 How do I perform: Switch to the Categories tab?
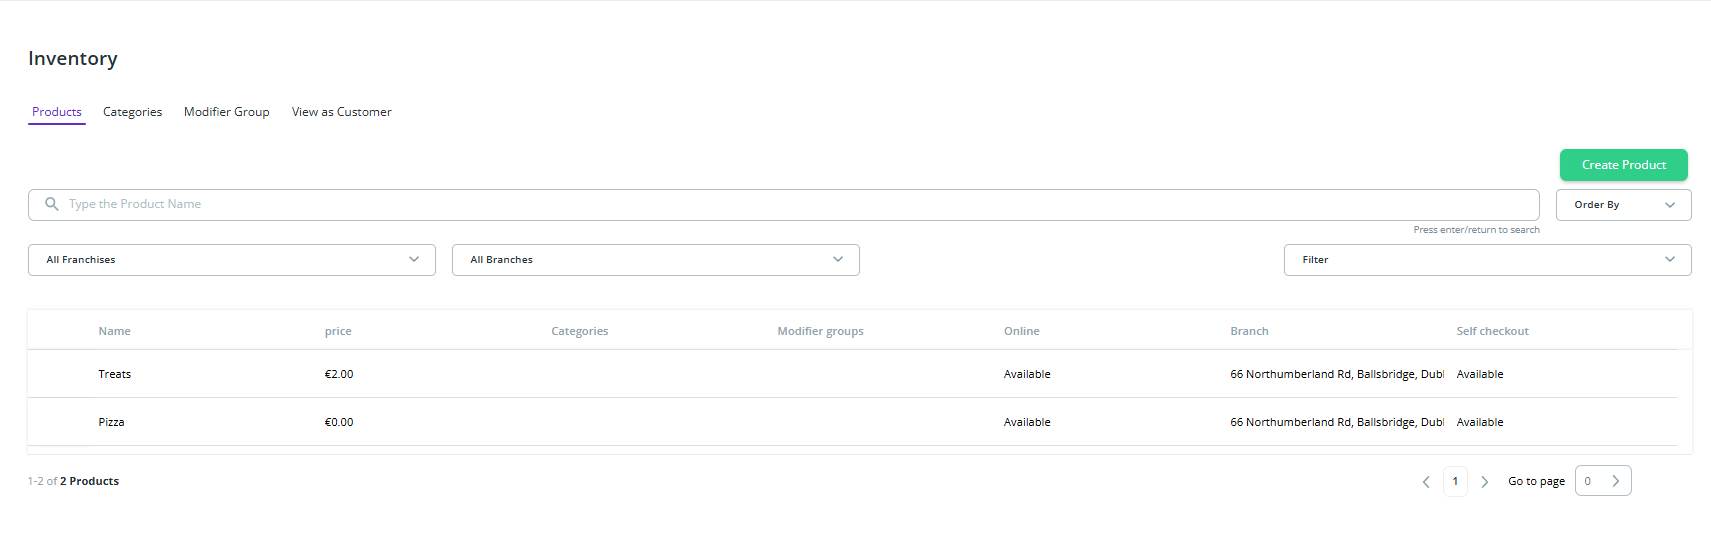click(x=132, y=112)
